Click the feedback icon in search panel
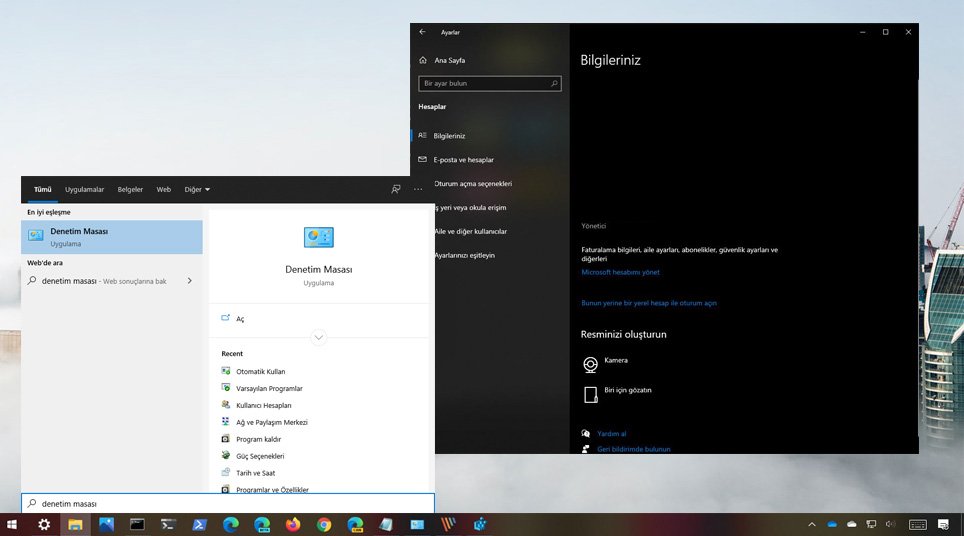The height and width of the screenshot is (536, 964). tap(396, 189)
